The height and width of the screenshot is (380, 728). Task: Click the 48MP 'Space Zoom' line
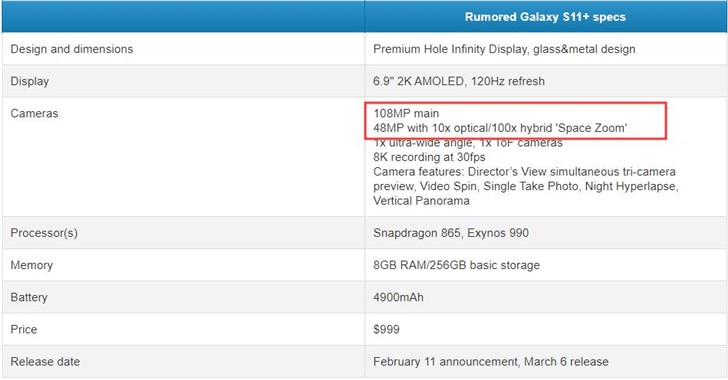coord(500,128)
